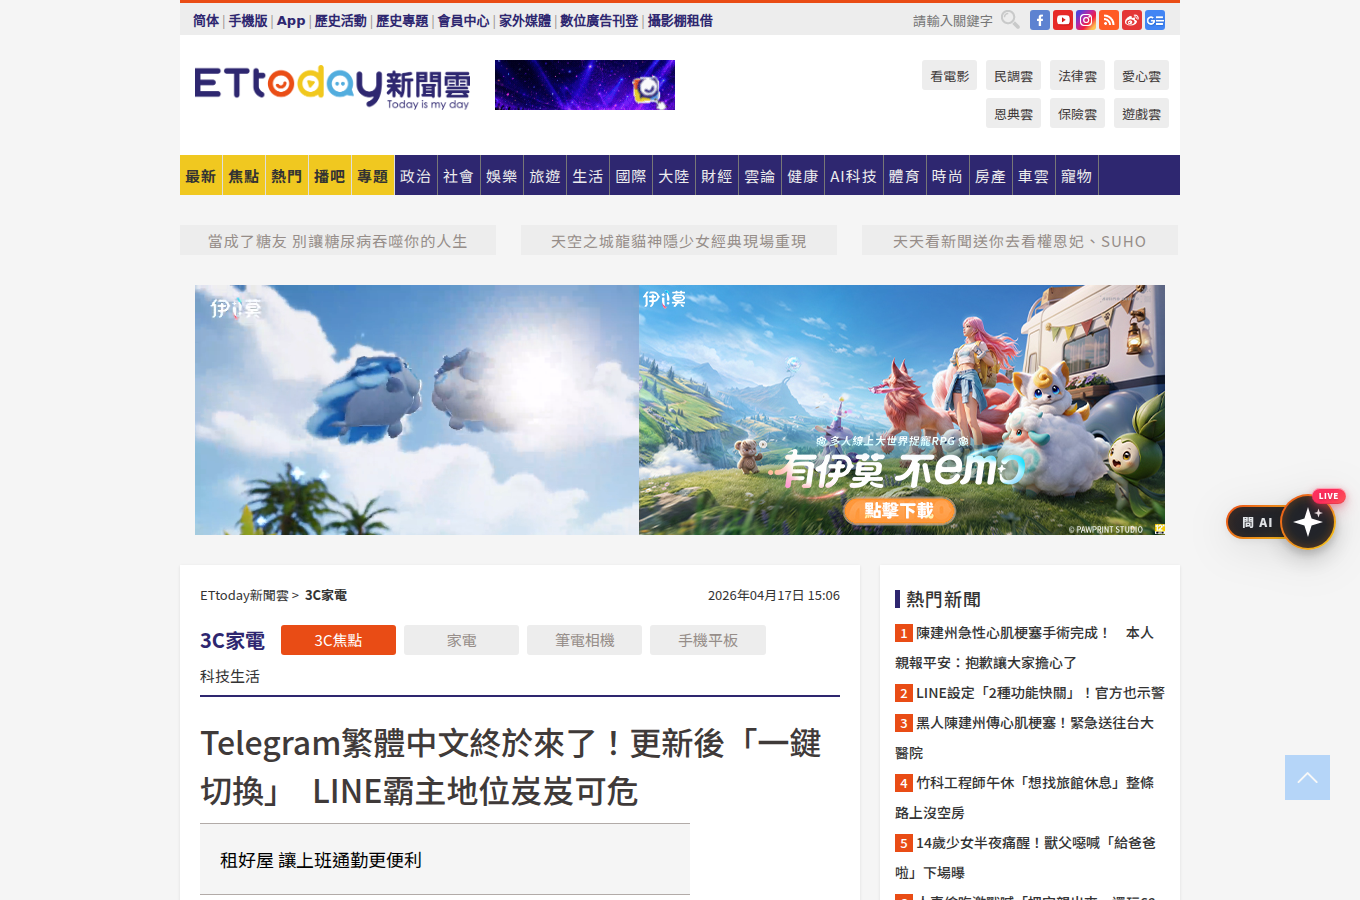Screen dimensions: 1360x900
Task: Click the 手機版 link
Action: tap(248, 20)
